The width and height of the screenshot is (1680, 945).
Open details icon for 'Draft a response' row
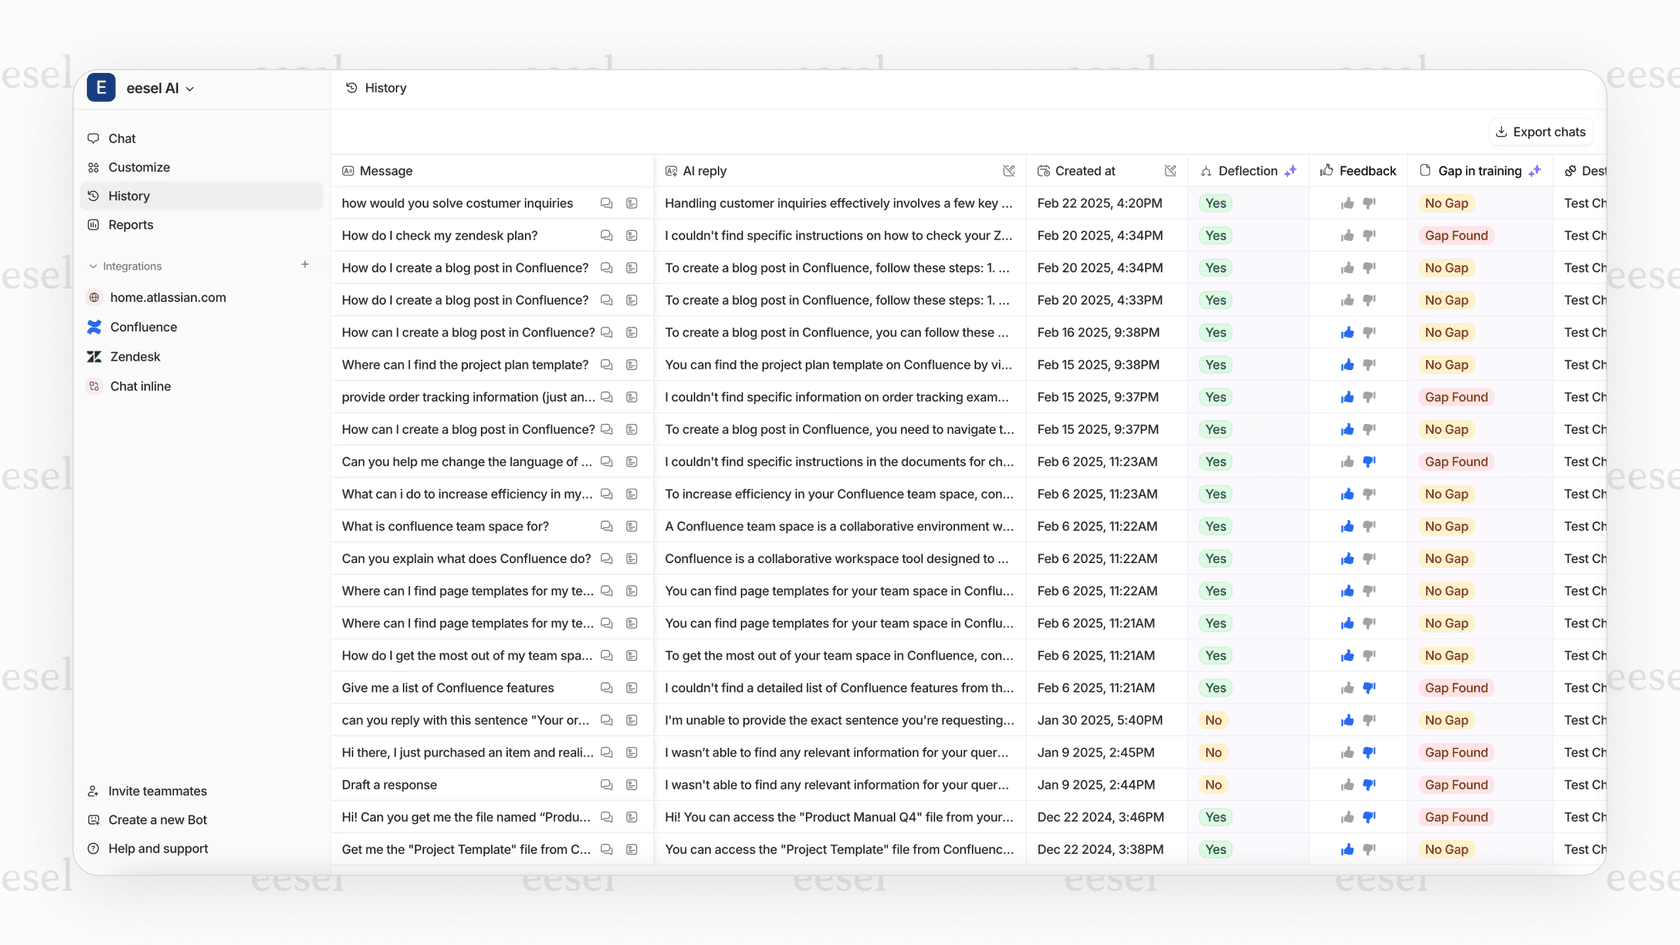632,785
